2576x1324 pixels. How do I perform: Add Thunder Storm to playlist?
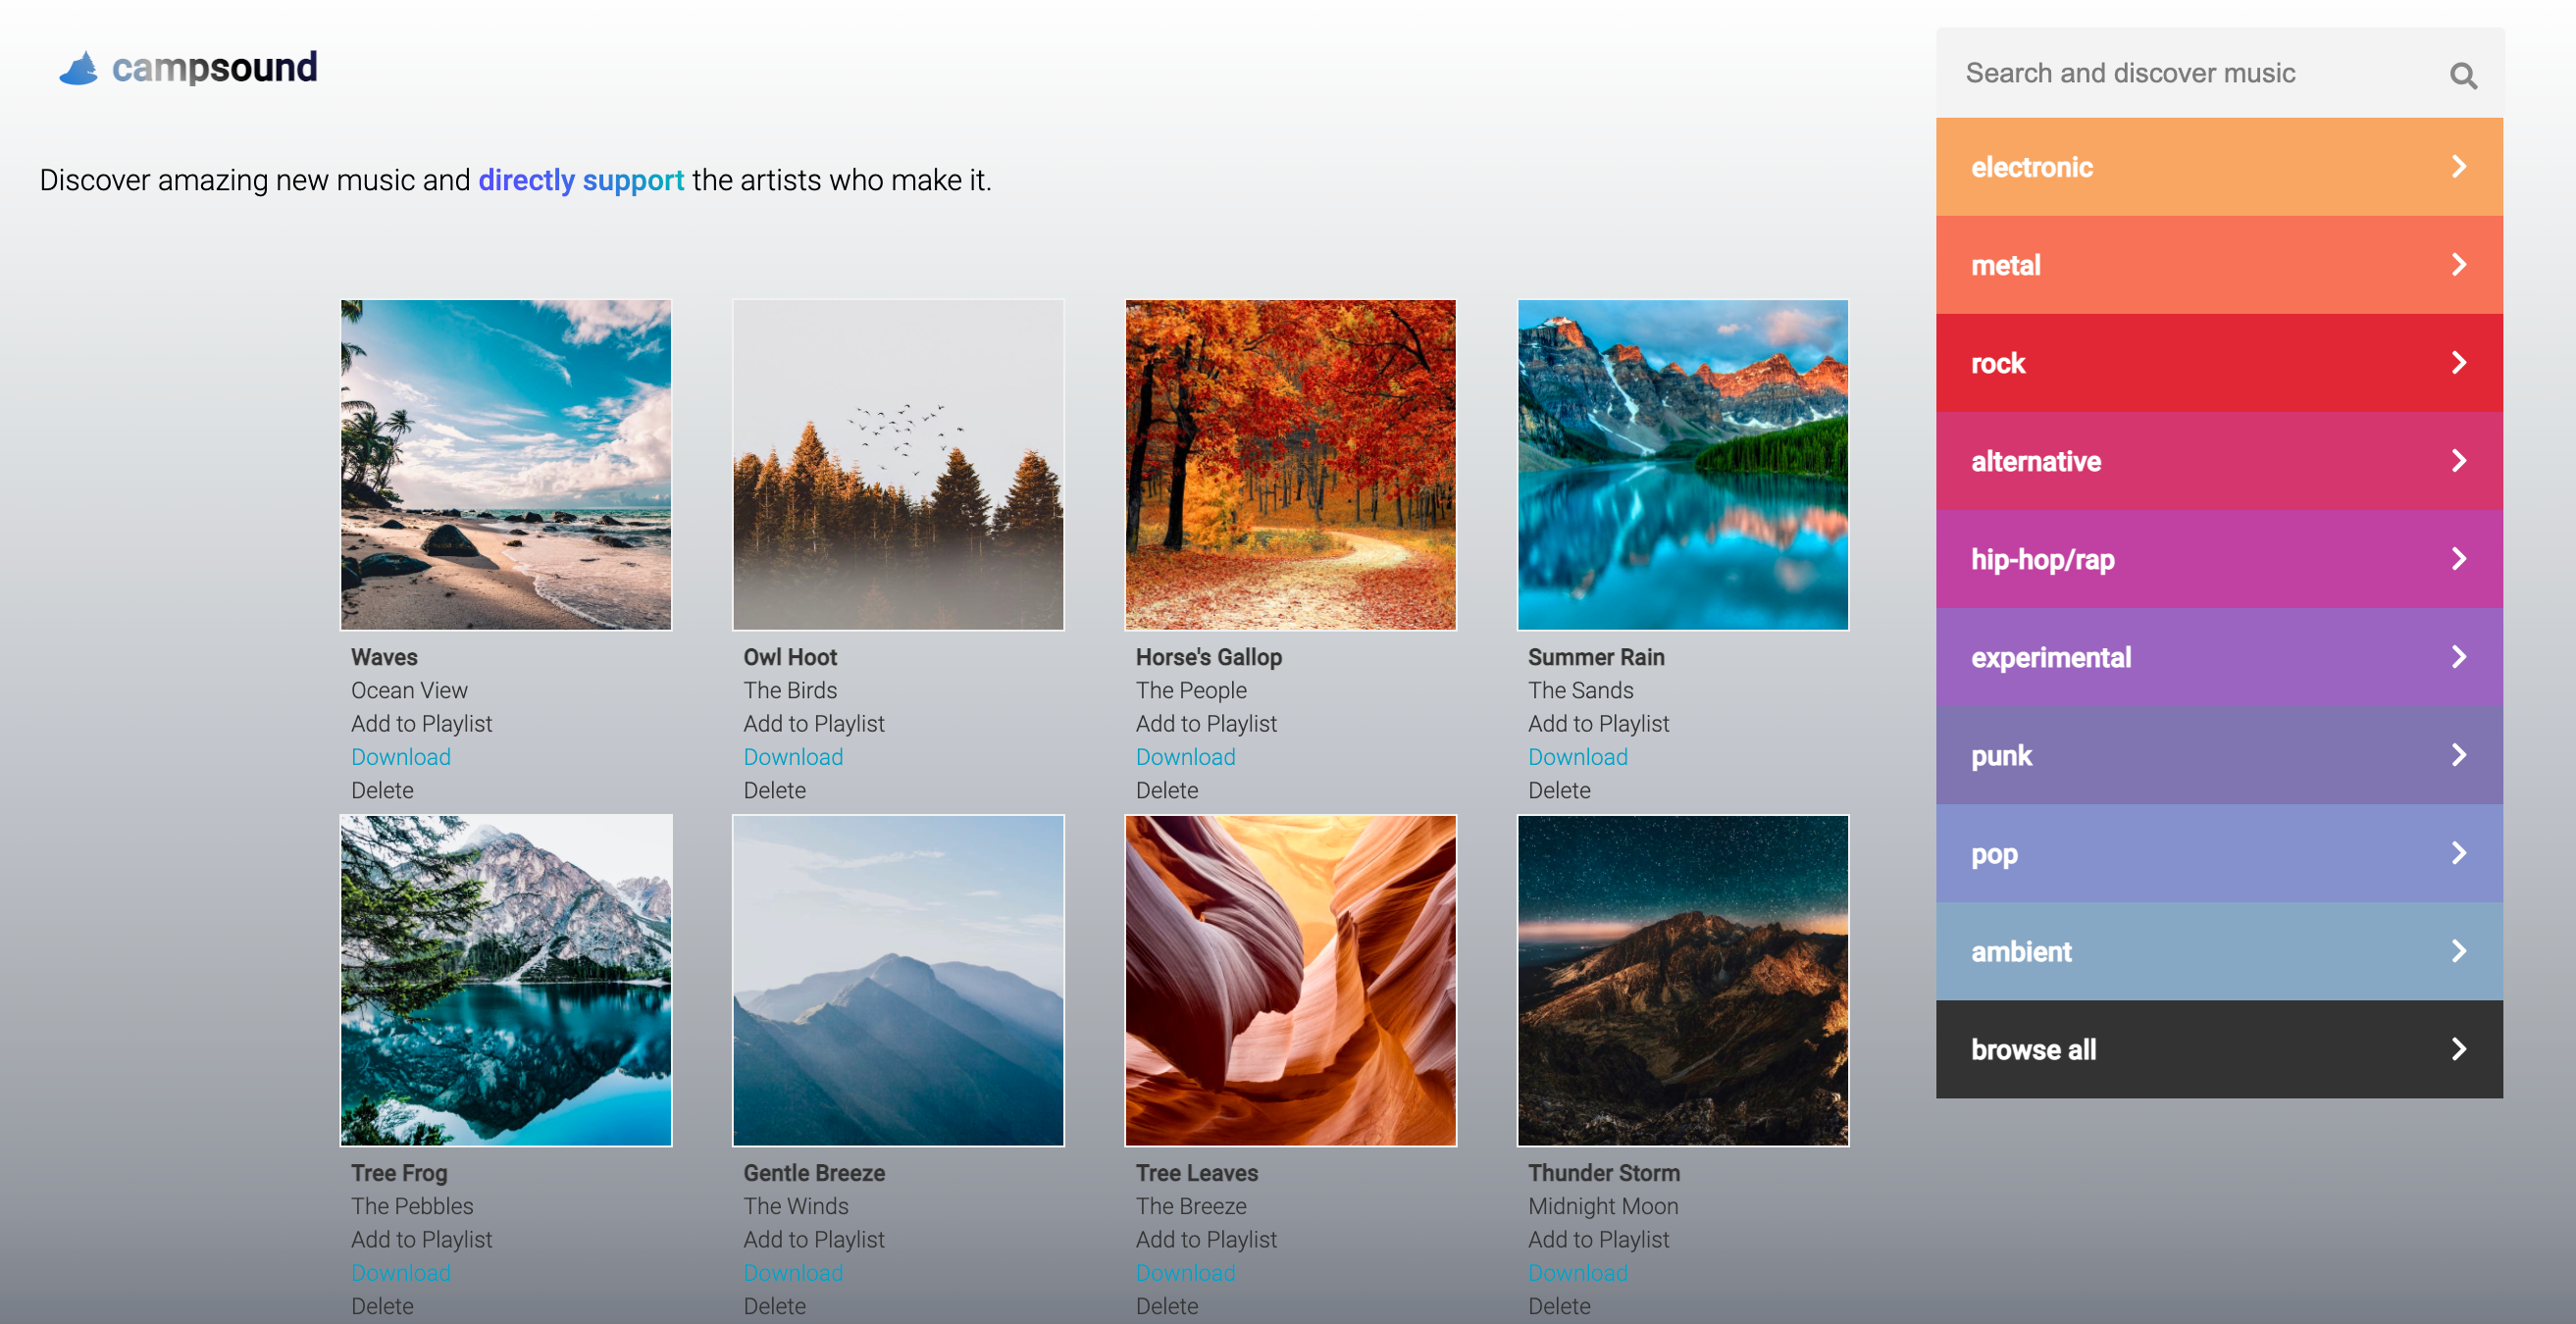1599,1240
